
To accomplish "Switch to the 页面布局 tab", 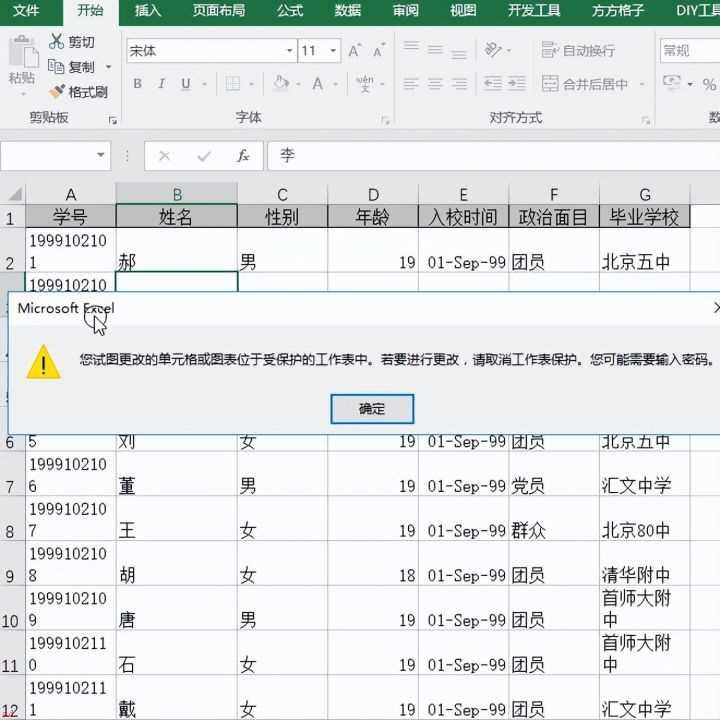I will tap(219, 10).
